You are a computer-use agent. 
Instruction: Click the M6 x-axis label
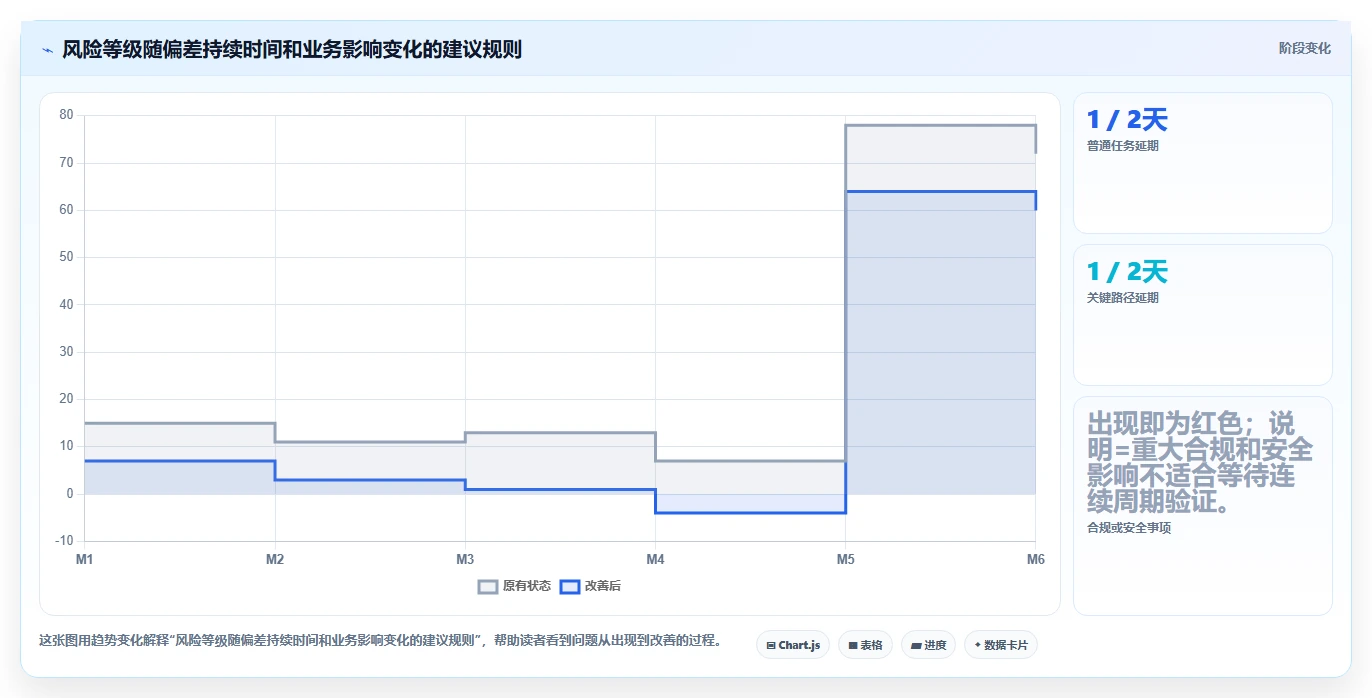(x=1035, y=559)
